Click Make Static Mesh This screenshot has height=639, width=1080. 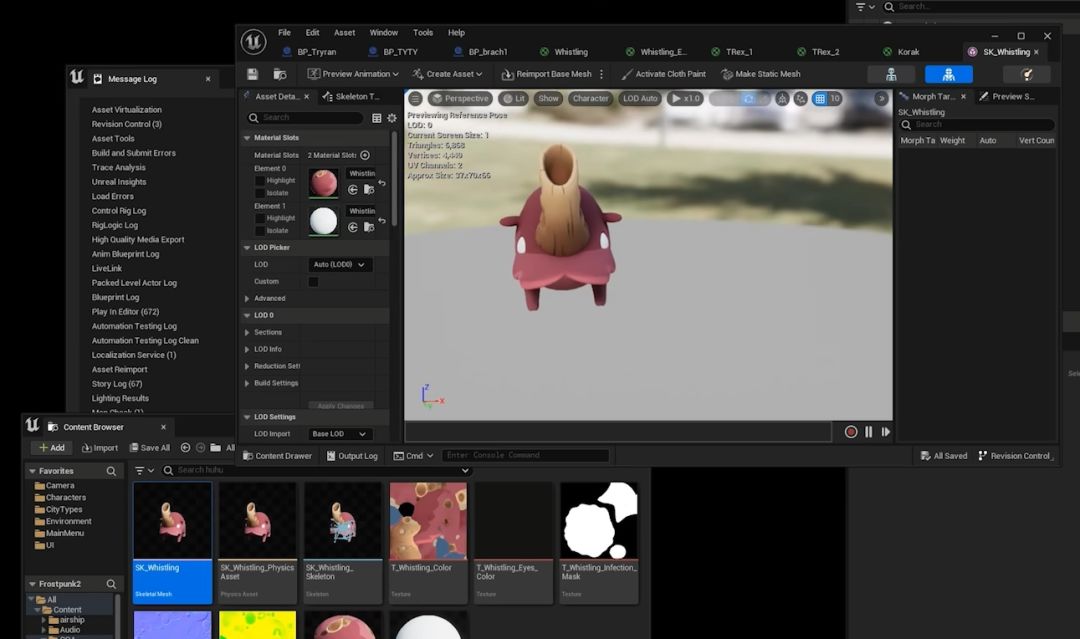coord(760,74)
